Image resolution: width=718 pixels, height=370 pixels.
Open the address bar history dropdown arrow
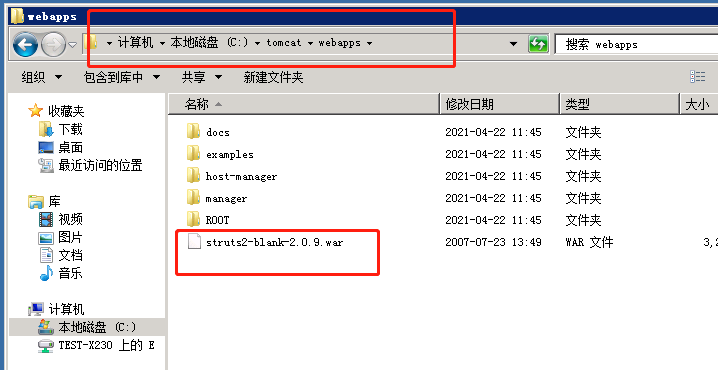[513, 44]
